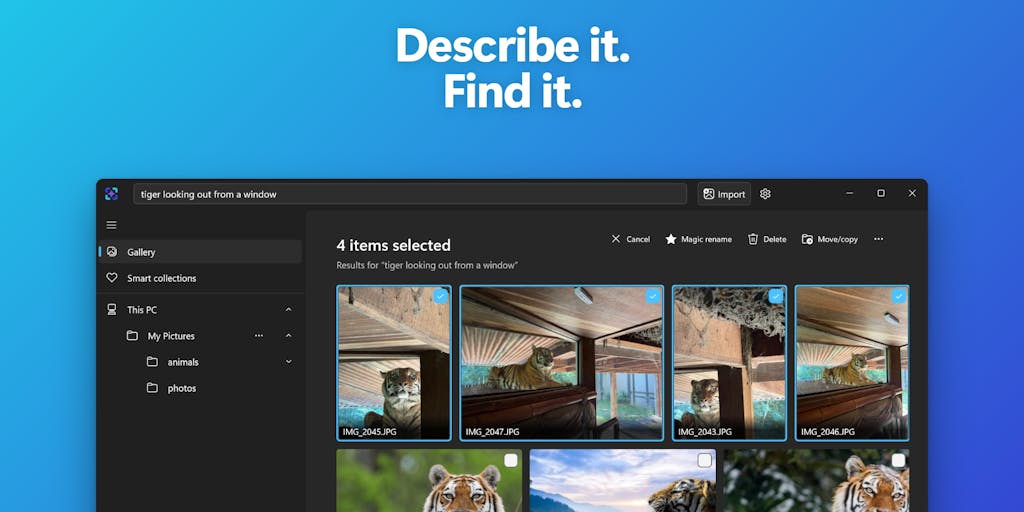Close the app window

tap(912, 193)
